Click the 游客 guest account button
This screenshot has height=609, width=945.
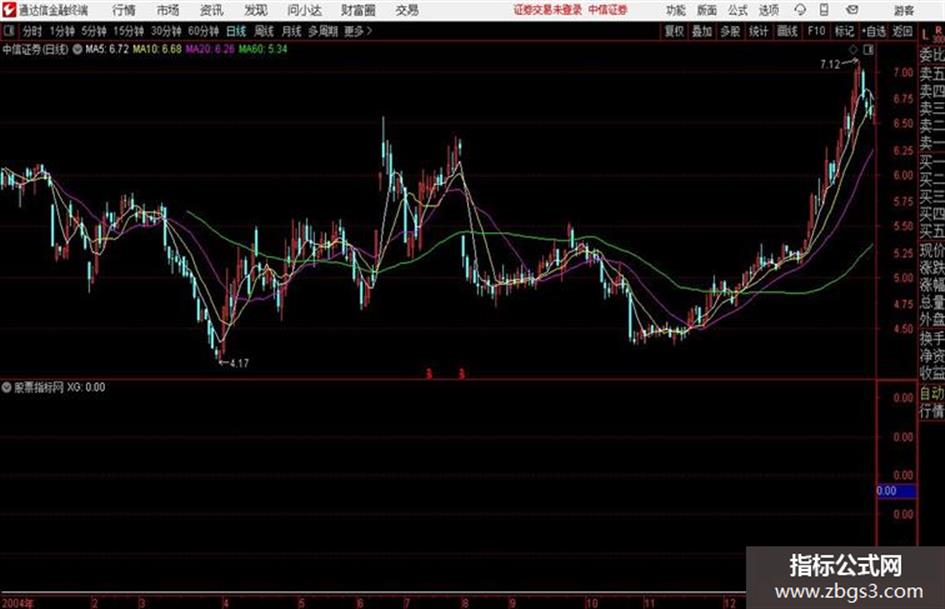pyautogui.click(x=904, y=10)
